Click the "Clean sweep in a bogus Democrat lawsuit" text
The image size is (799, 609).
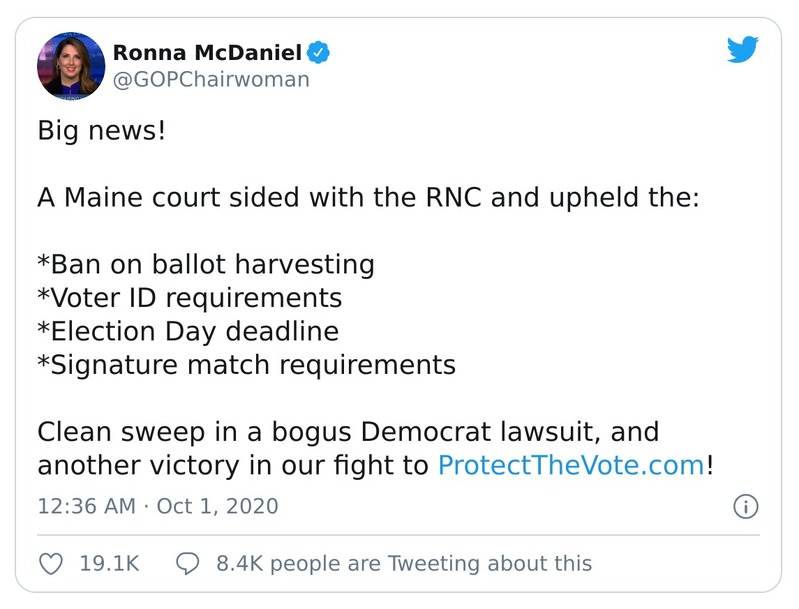(x=348, y=432)
